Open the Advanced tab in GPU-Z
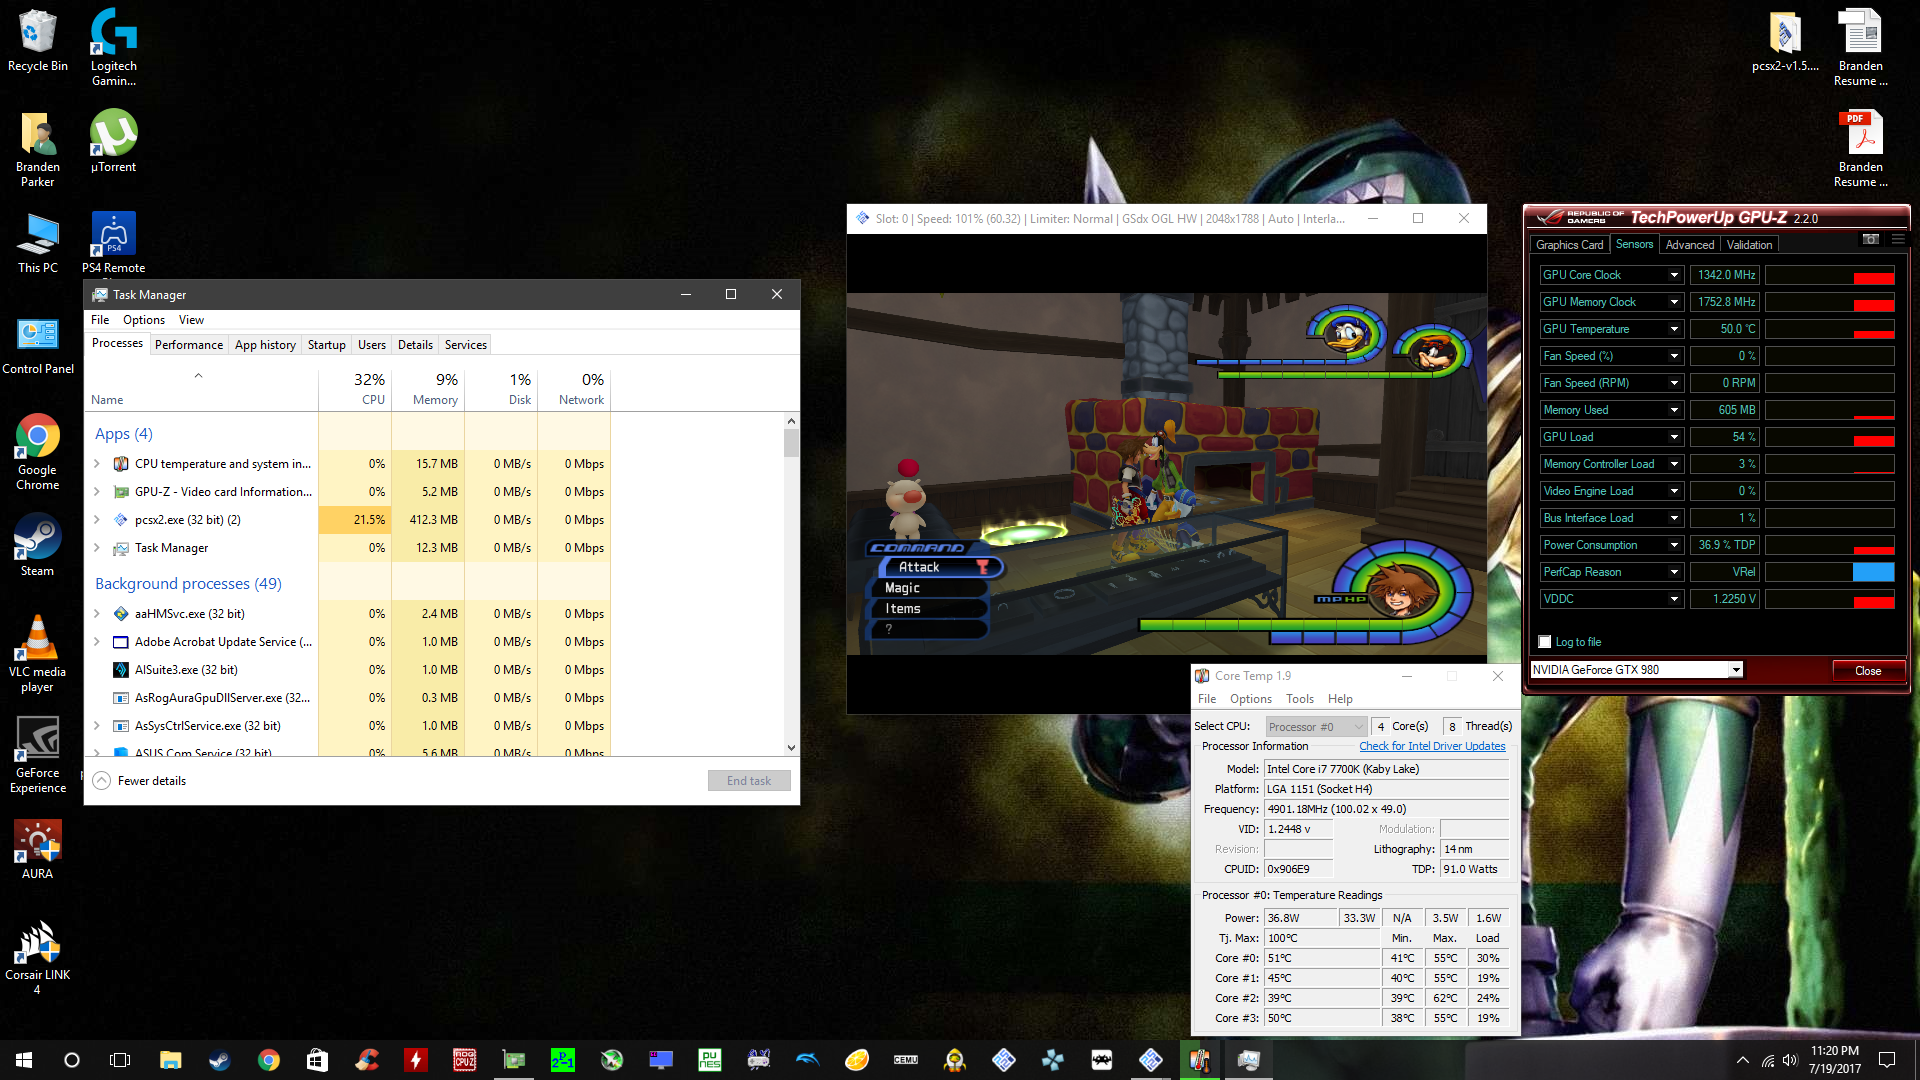 [1690, 245]
